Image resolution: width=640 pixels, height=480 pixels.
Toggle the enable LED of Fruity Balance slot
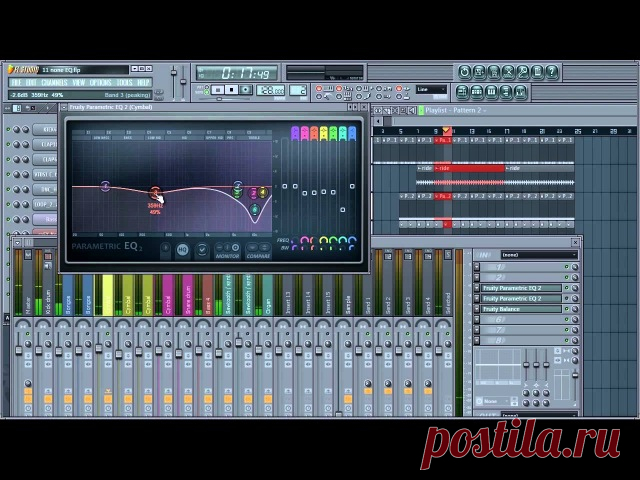pos(567,309)
